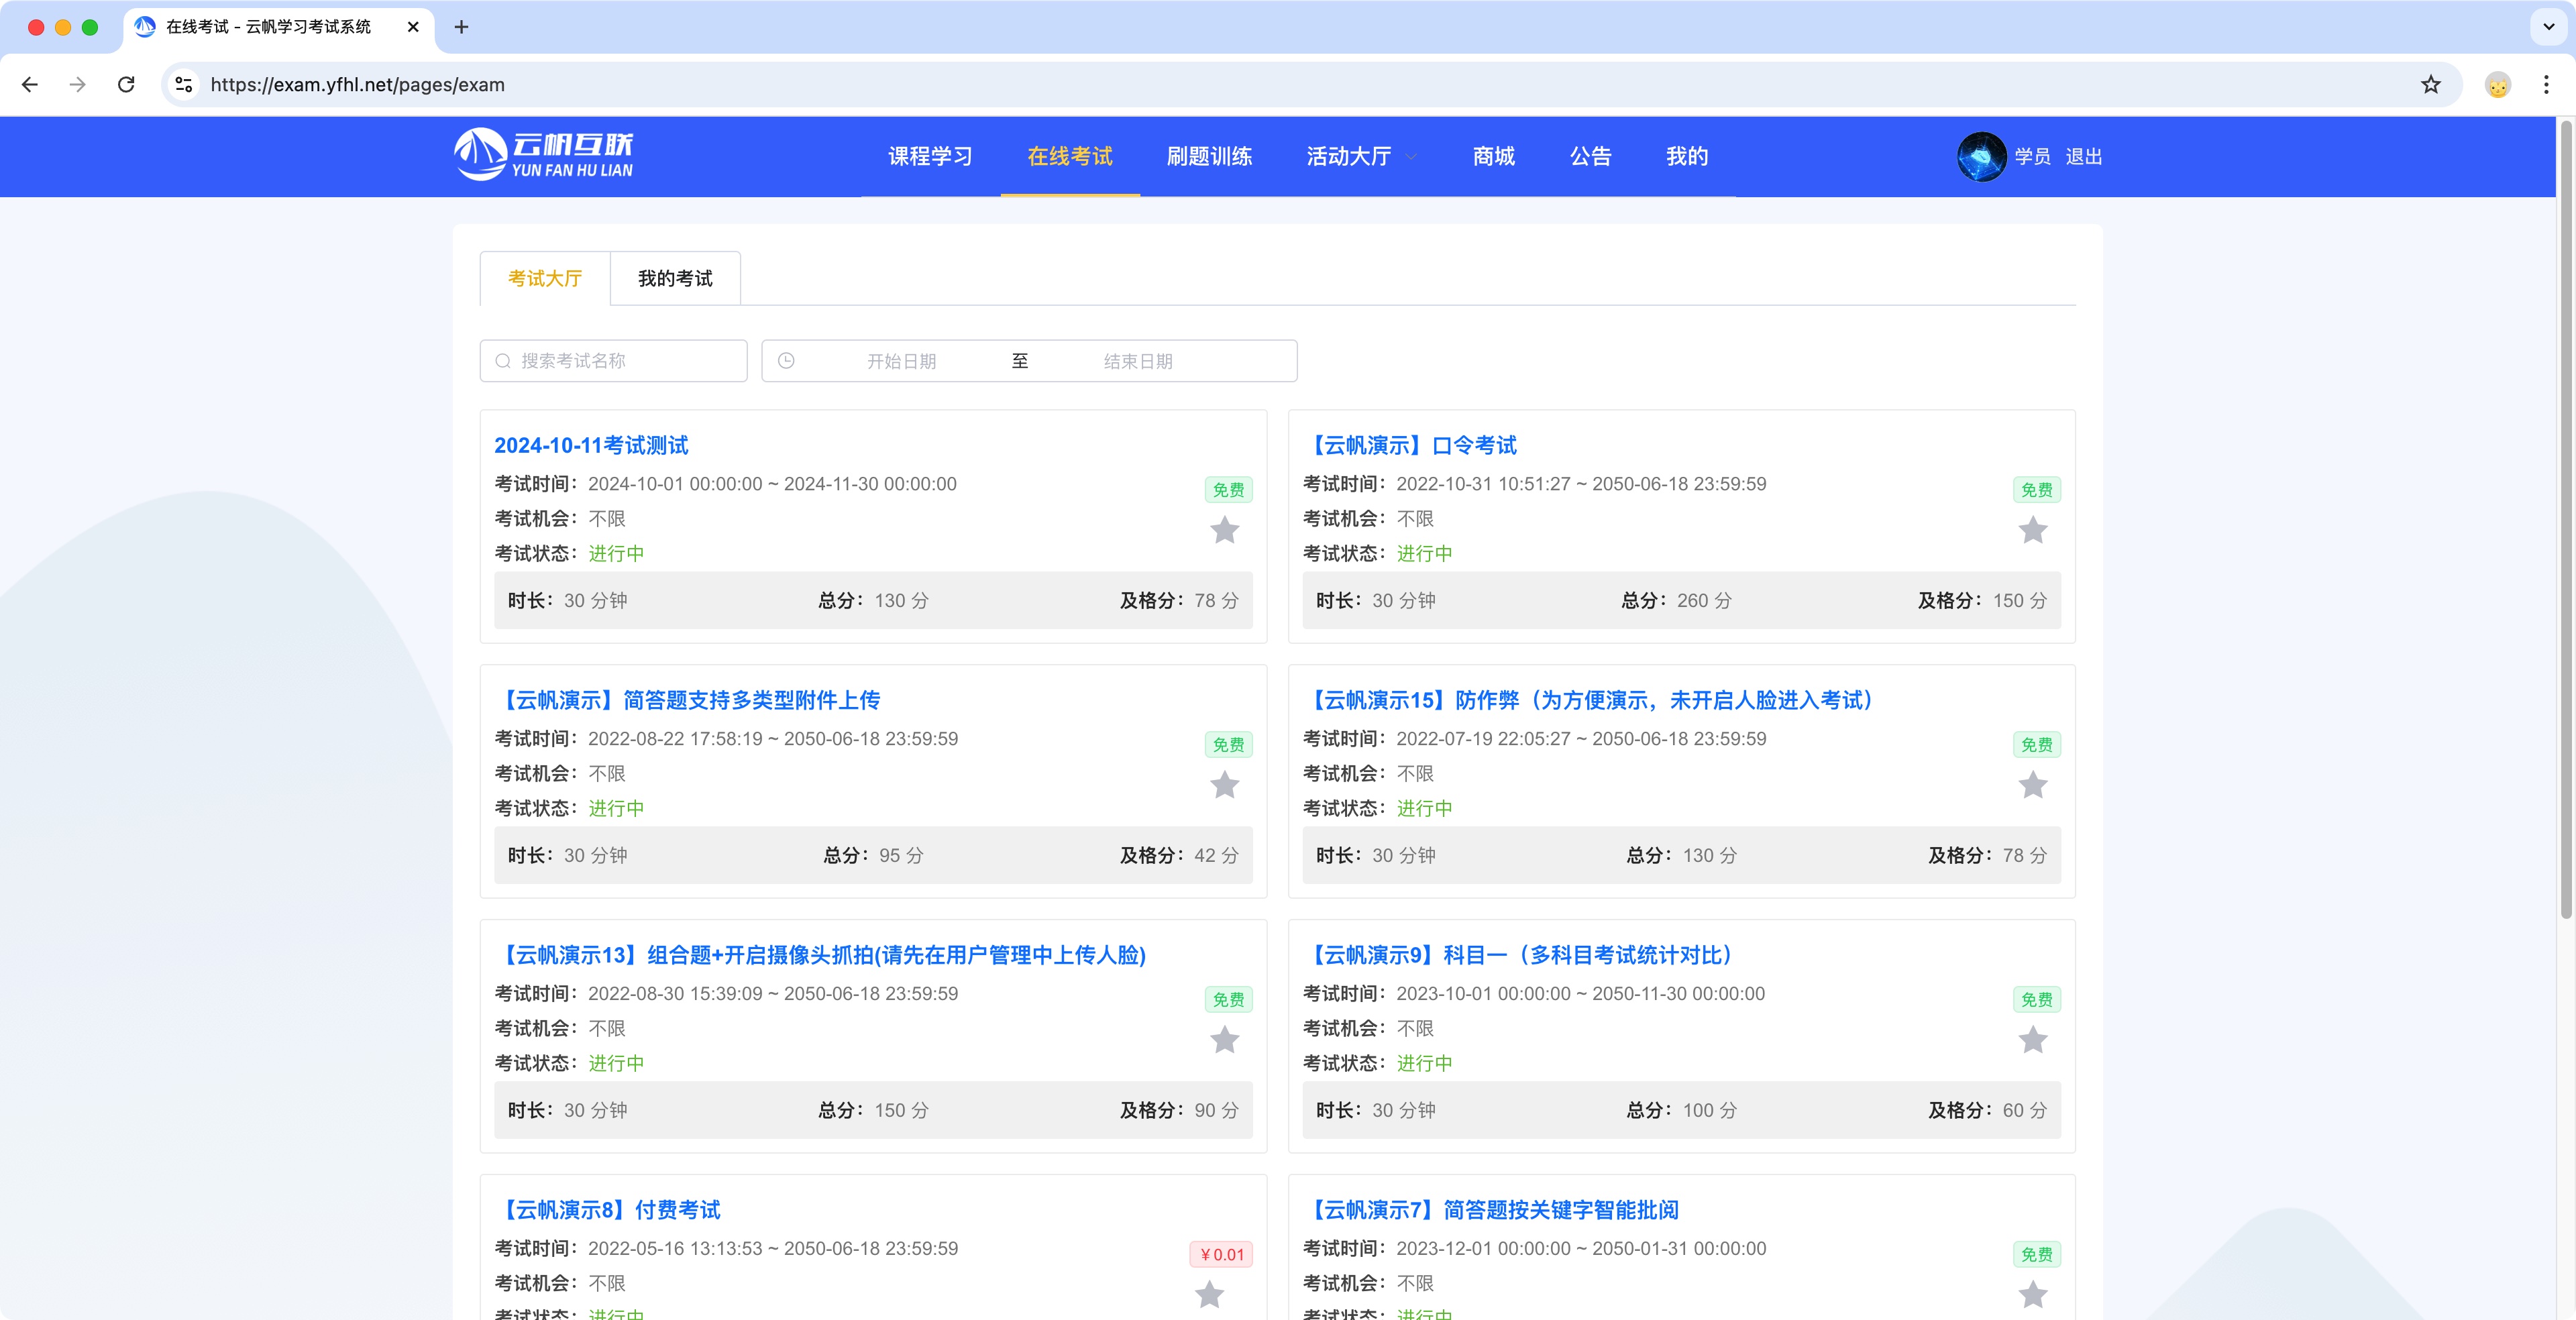Open the 【云帆演示8】付费考试 title
The height and width of the screenshot is (1320, 2576).
[x=608, y=1211]
